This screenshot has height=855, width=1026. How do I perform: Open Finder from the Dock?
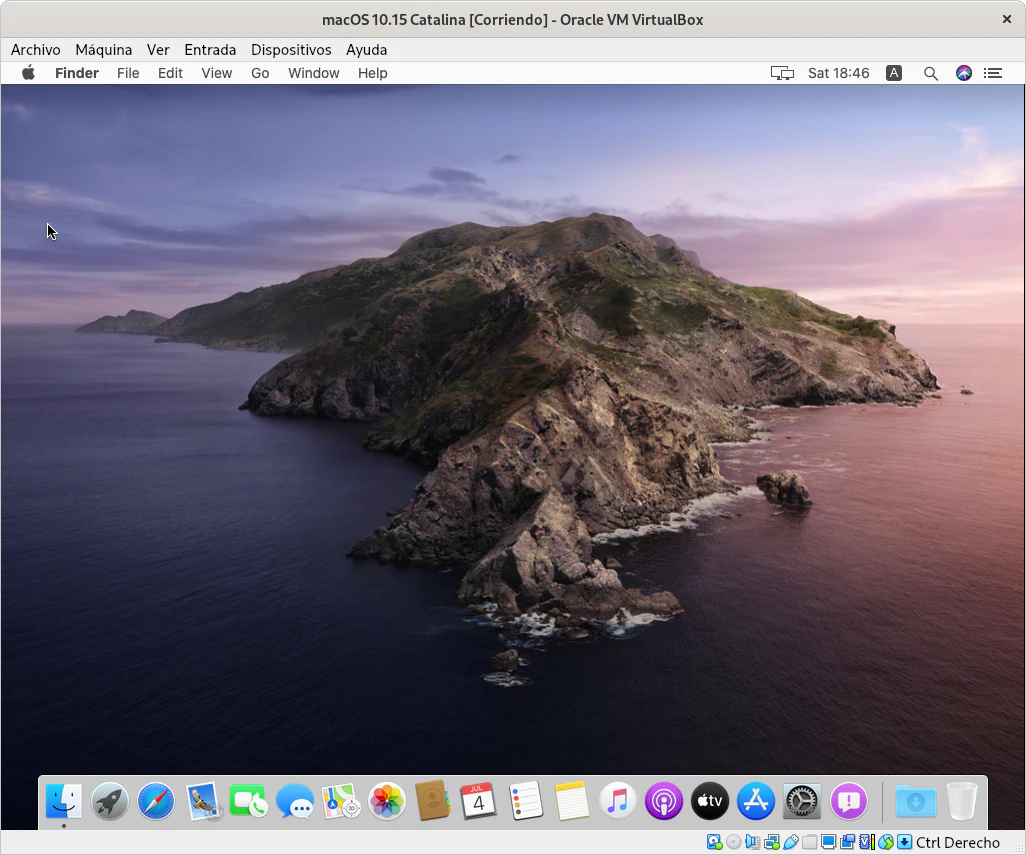pyautogui.click(x=64, y=801)
